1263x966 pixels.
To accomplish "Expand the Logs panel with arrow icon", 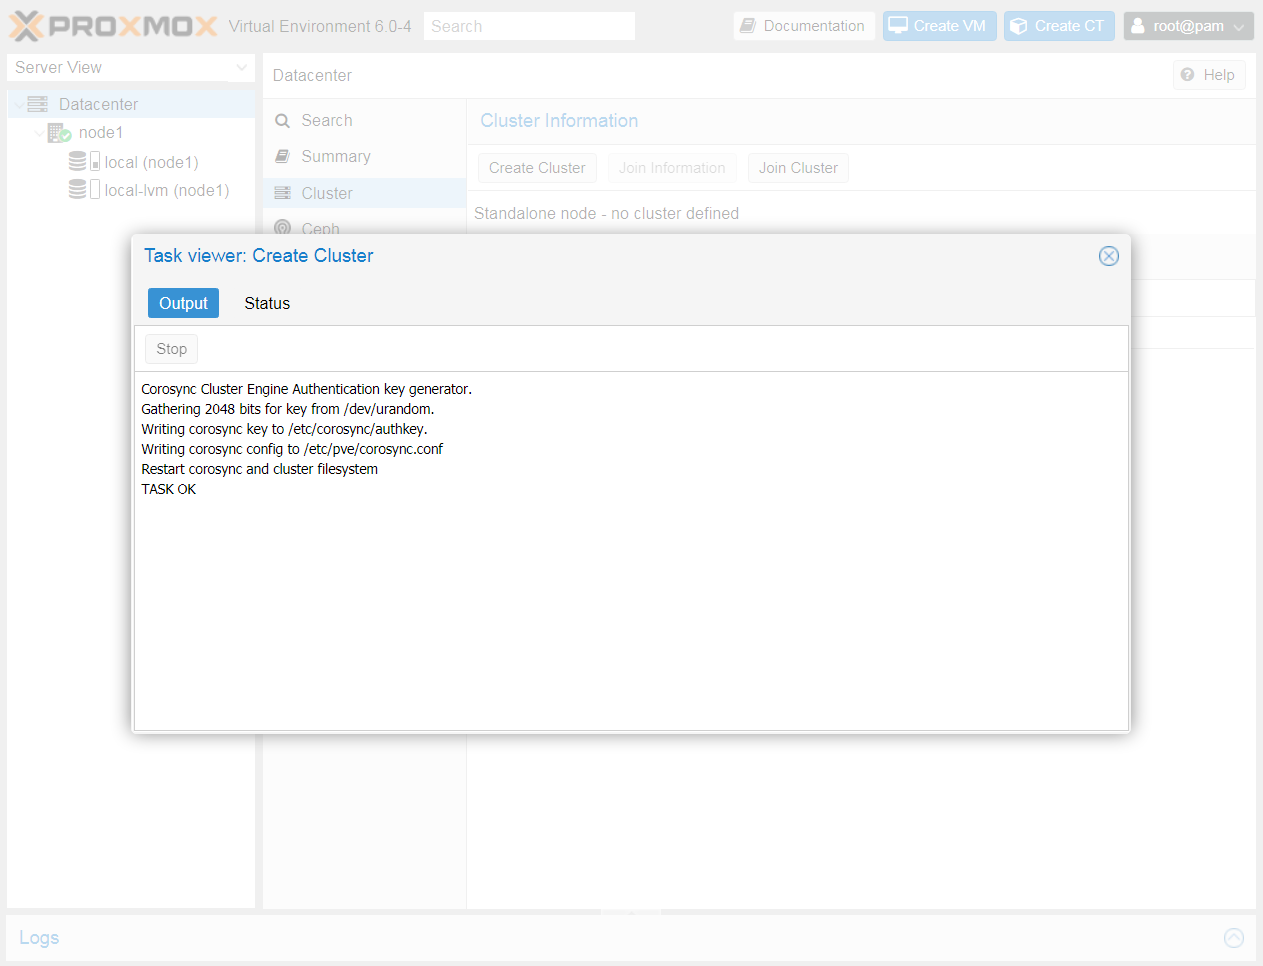I will coord(1234,937).
